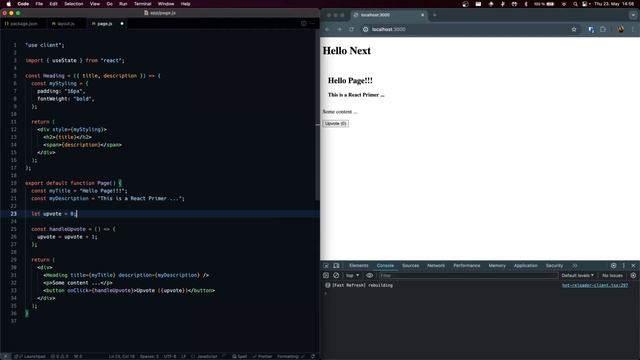
Task: Open DevTools settings gear
Action: tap(613, 266)
